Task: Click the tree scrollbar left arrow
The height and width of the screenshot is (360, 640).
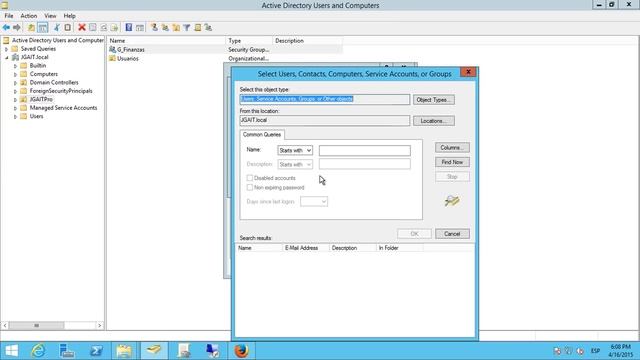Action: (x=5, y=325)
